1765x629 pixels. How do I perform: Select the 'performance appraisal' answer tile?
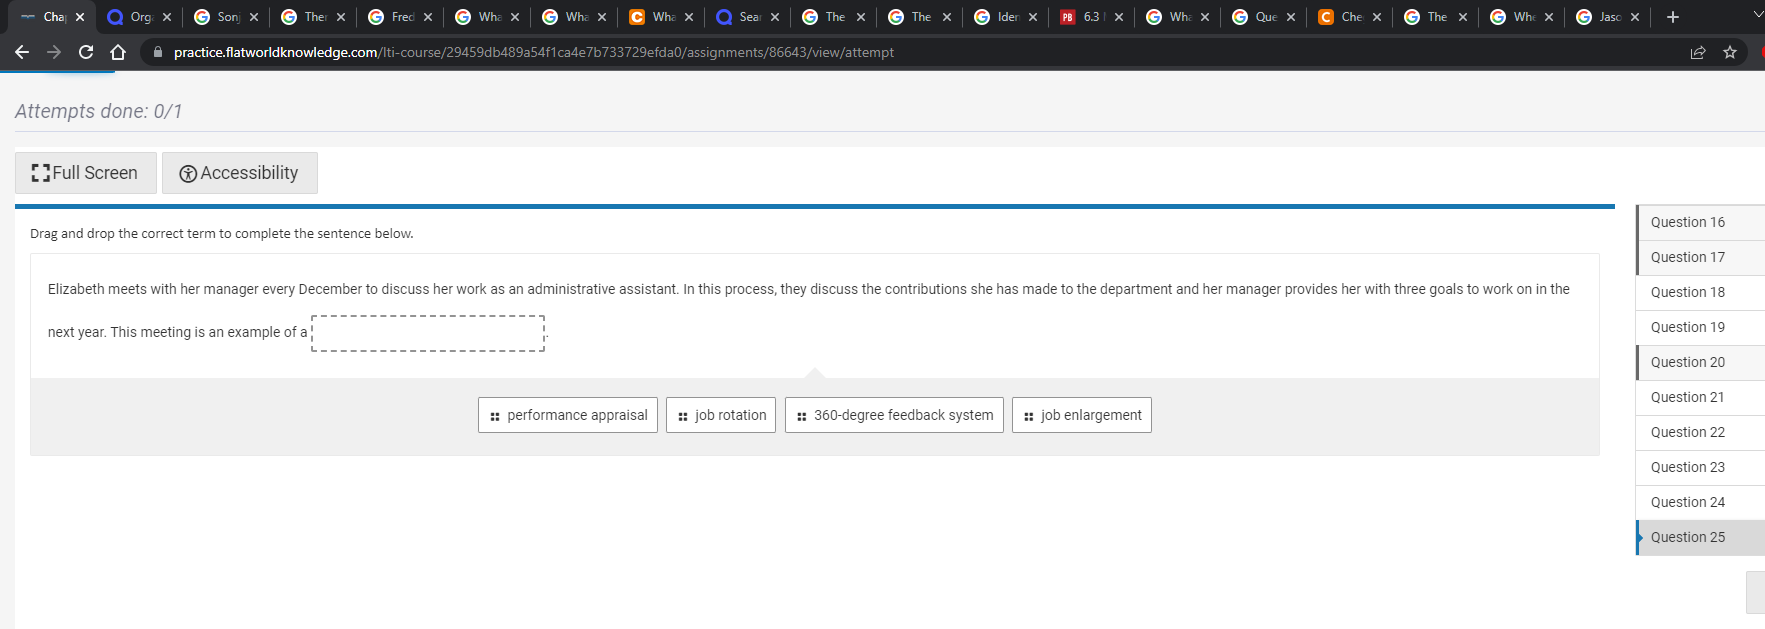(568, 415)
